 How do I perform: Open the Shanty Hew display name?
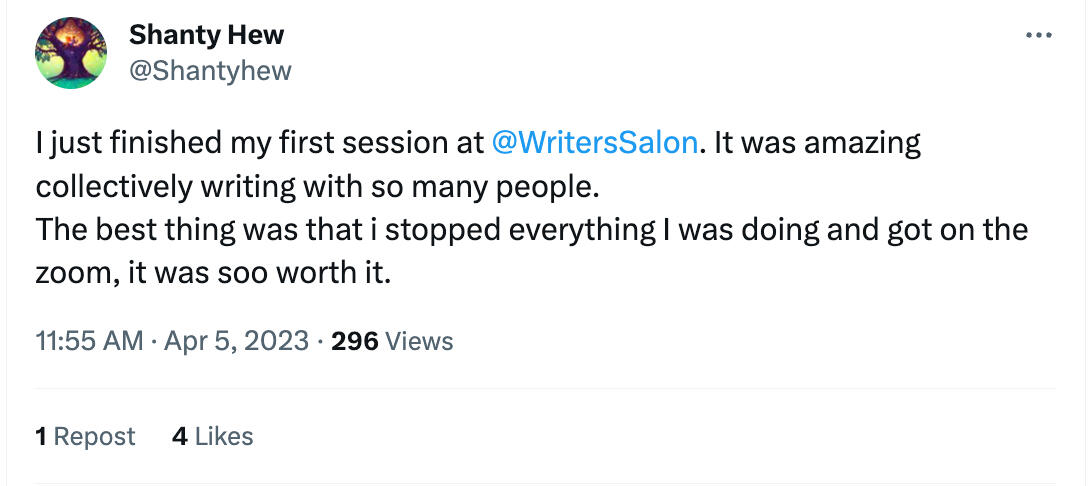point(206,35)
